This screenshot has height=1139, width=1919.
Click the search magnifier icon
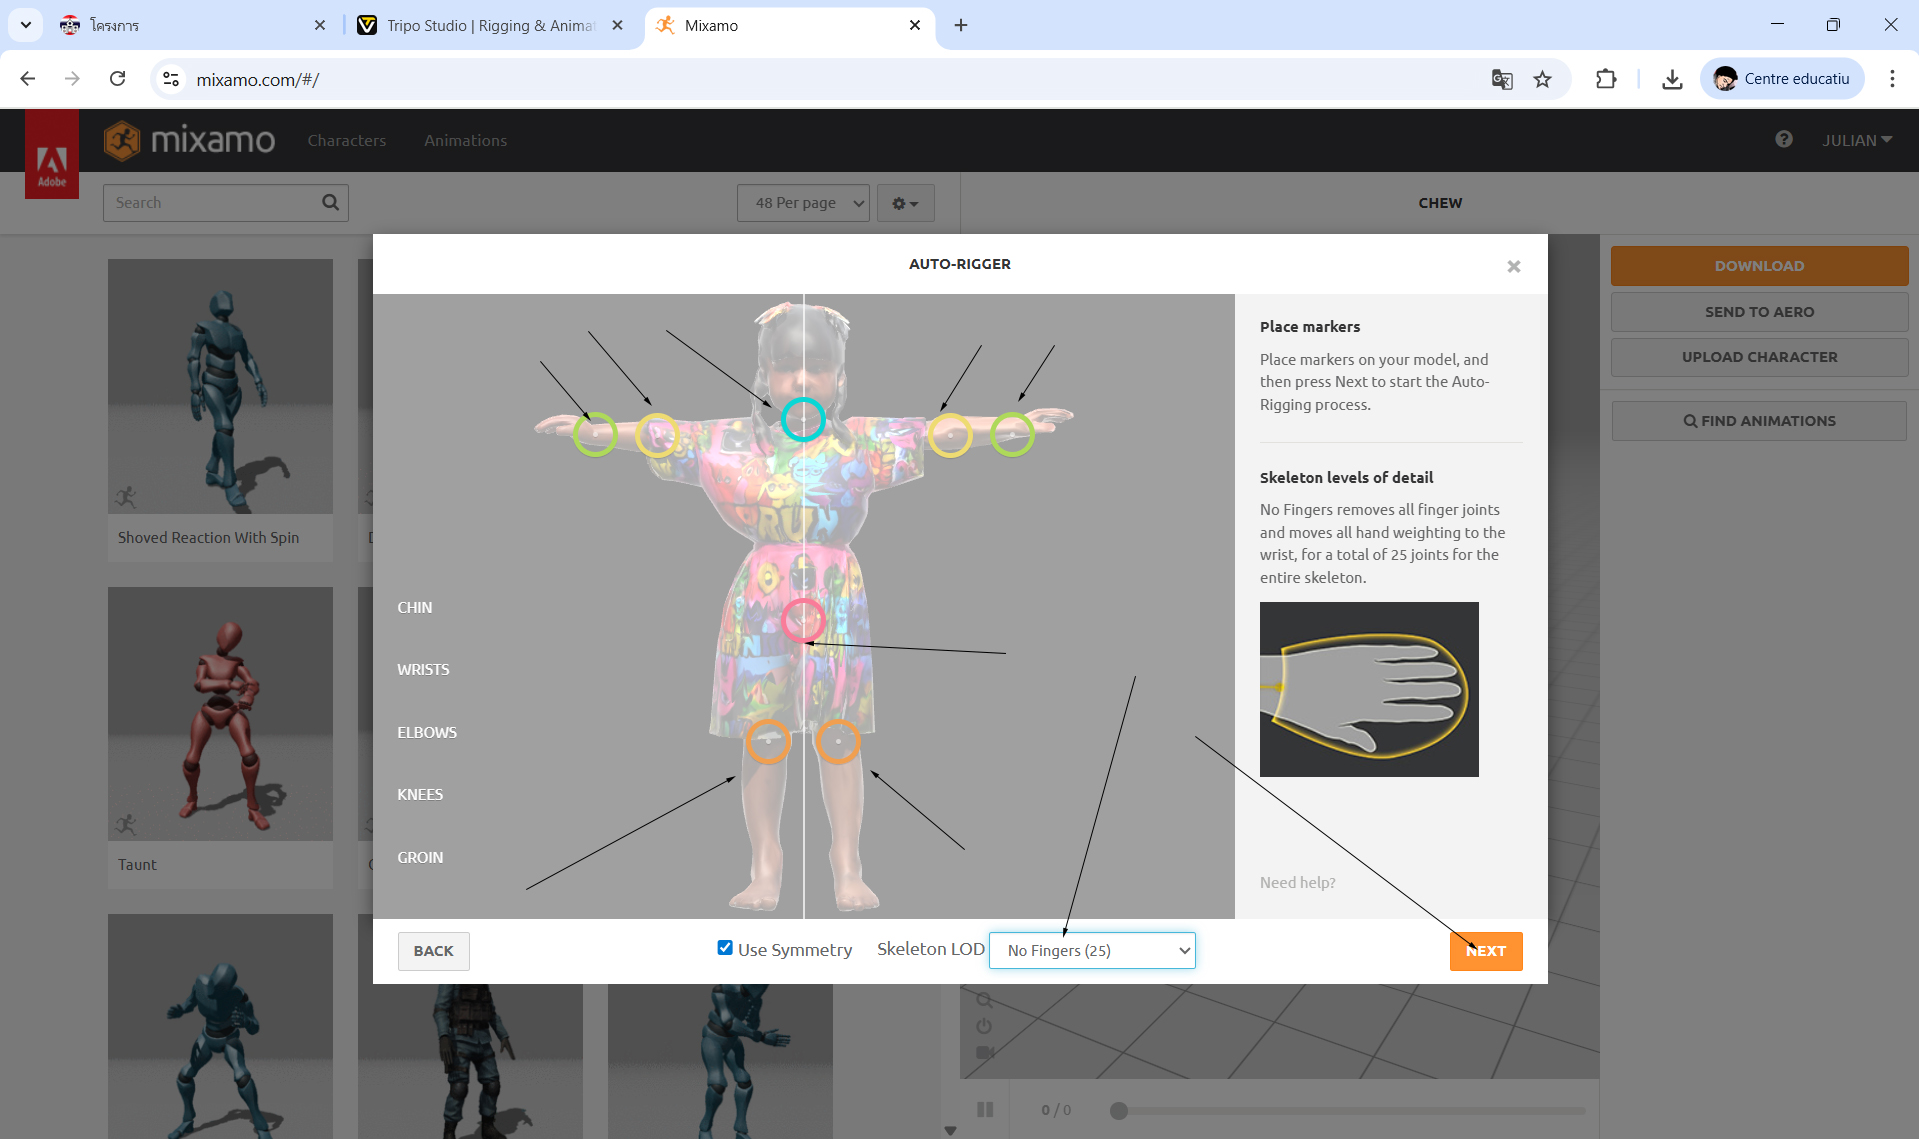click(x=330, y=203)
